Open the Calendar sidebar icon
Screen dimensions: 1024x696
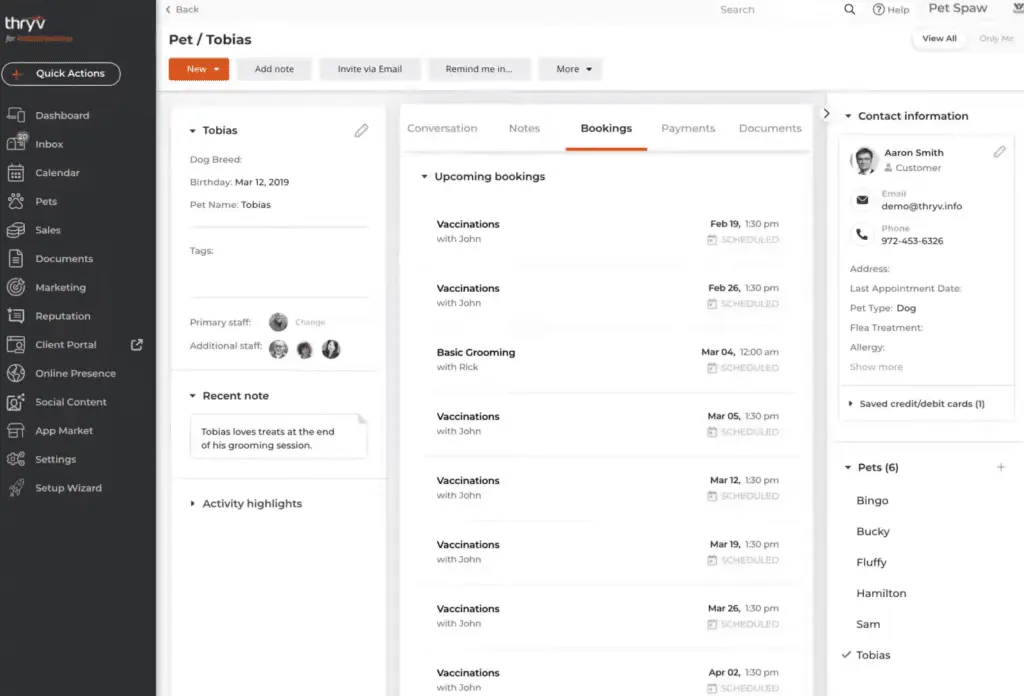point(16,172)
